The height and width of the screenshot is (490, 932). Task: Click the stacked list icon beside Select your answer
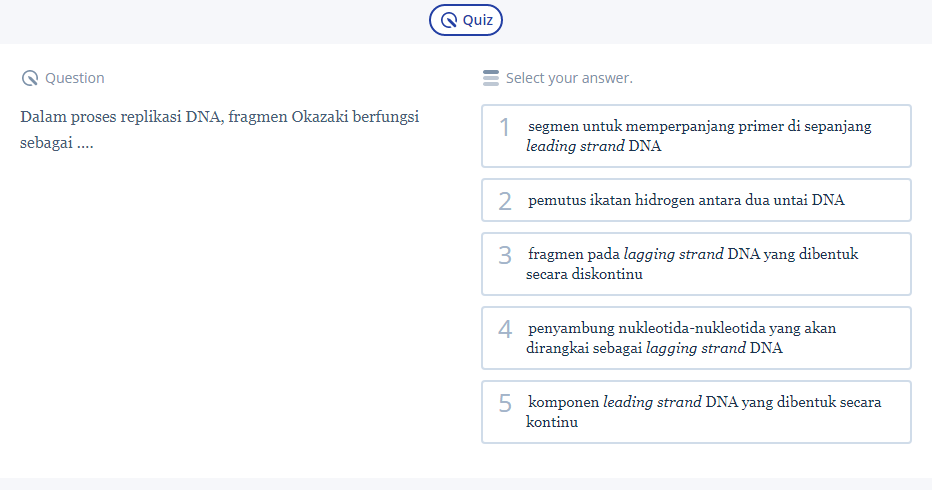pyautogui.click(x=490, y=78)
